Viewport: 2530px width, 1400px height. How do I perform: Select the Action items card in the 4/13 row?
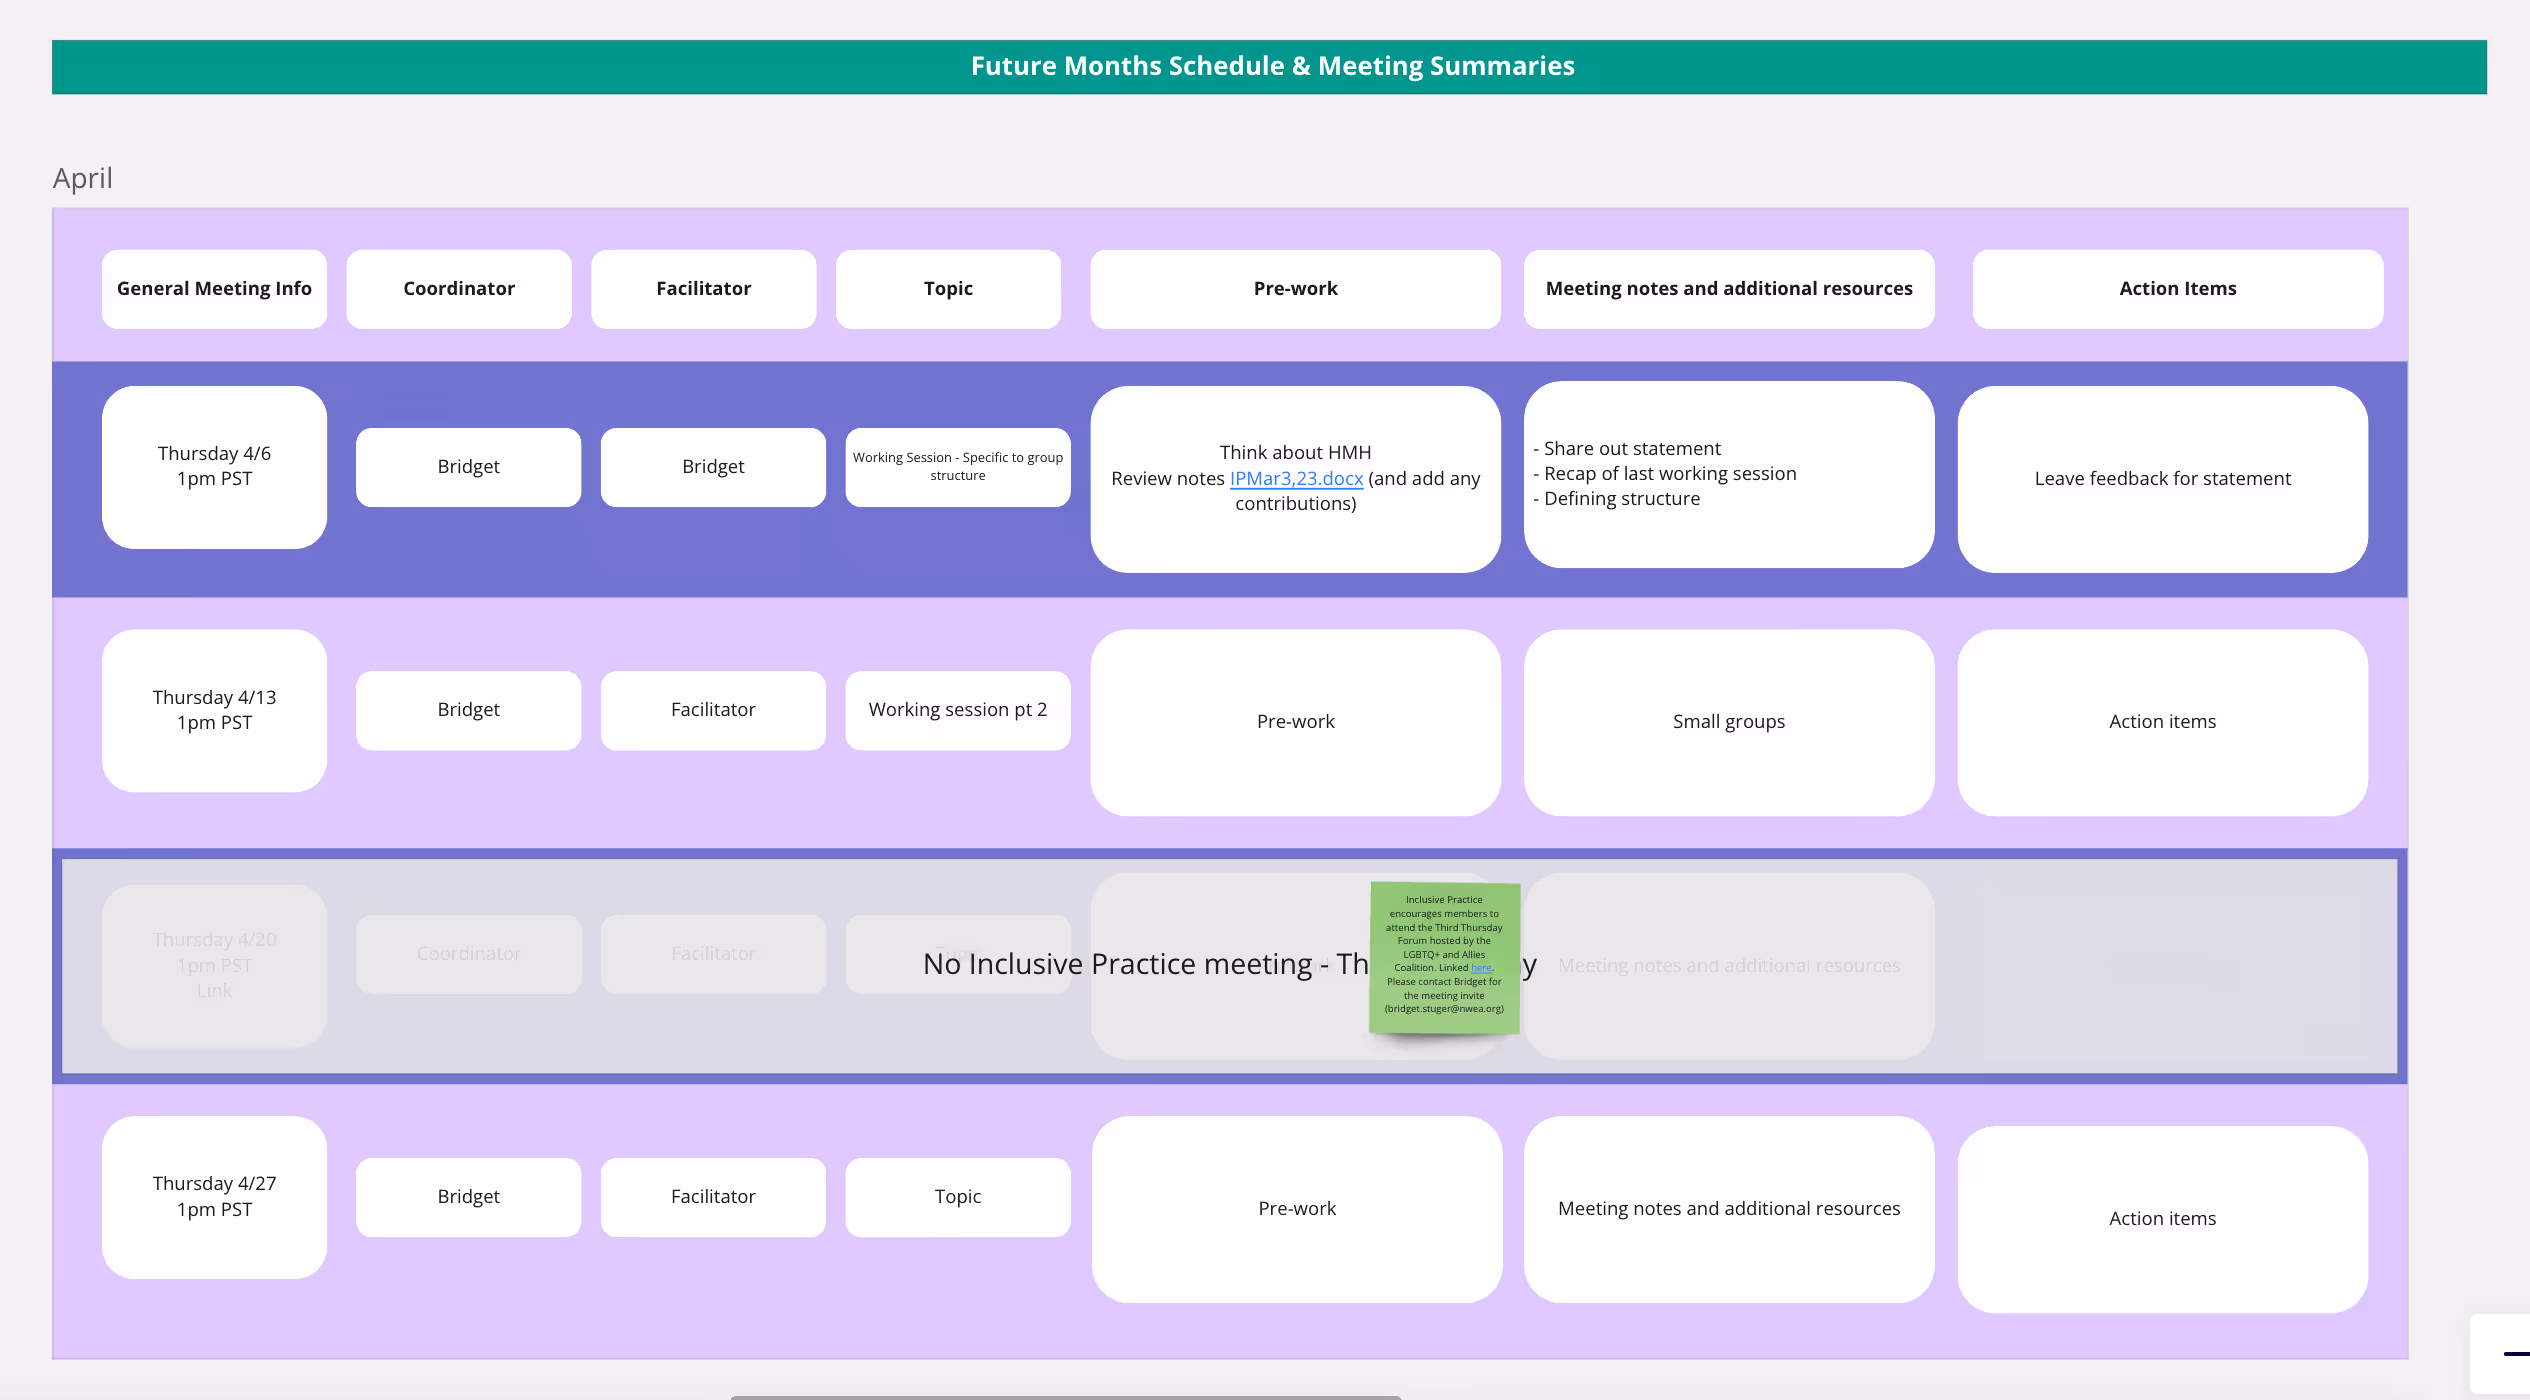click(x=2162, y=722)
